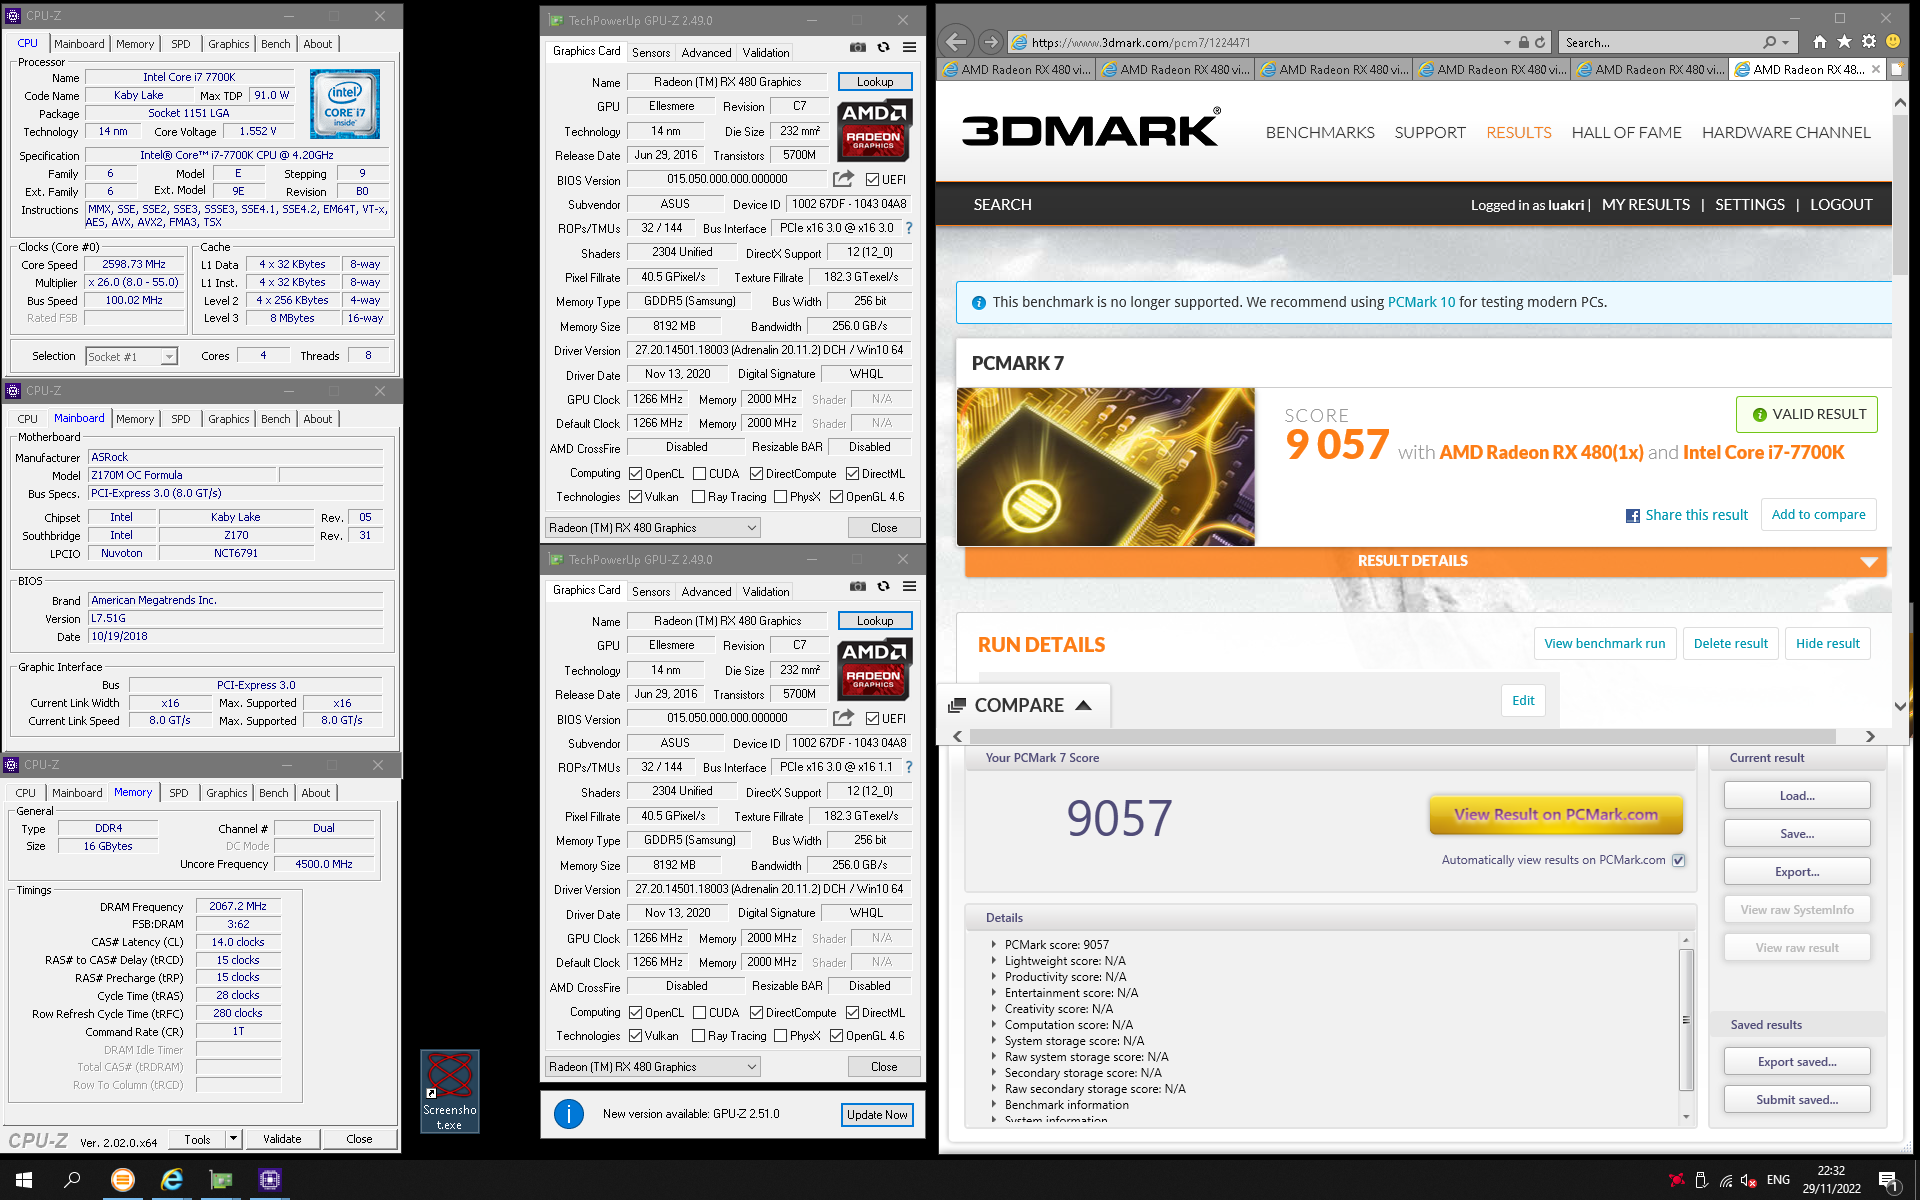Toggle the UEFI checkbox in upper GPU-Z window
This screenshot has width=1920, height=1200.
coord(872,180)
